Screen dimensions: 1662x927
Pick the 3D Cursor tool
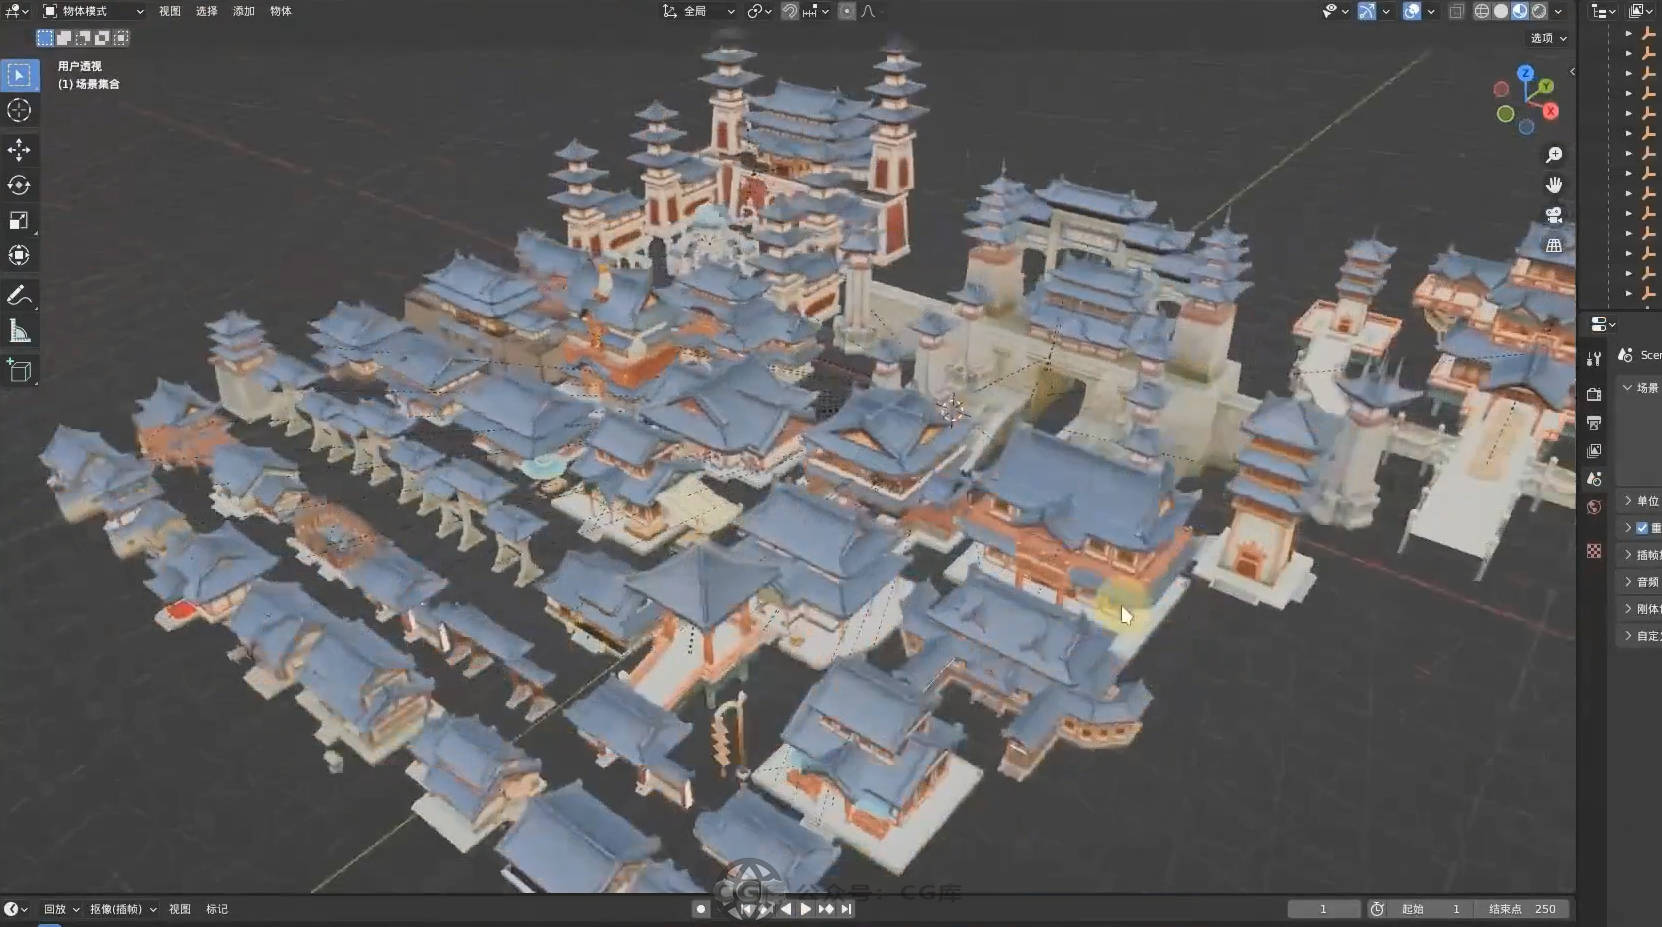[19, 110]
